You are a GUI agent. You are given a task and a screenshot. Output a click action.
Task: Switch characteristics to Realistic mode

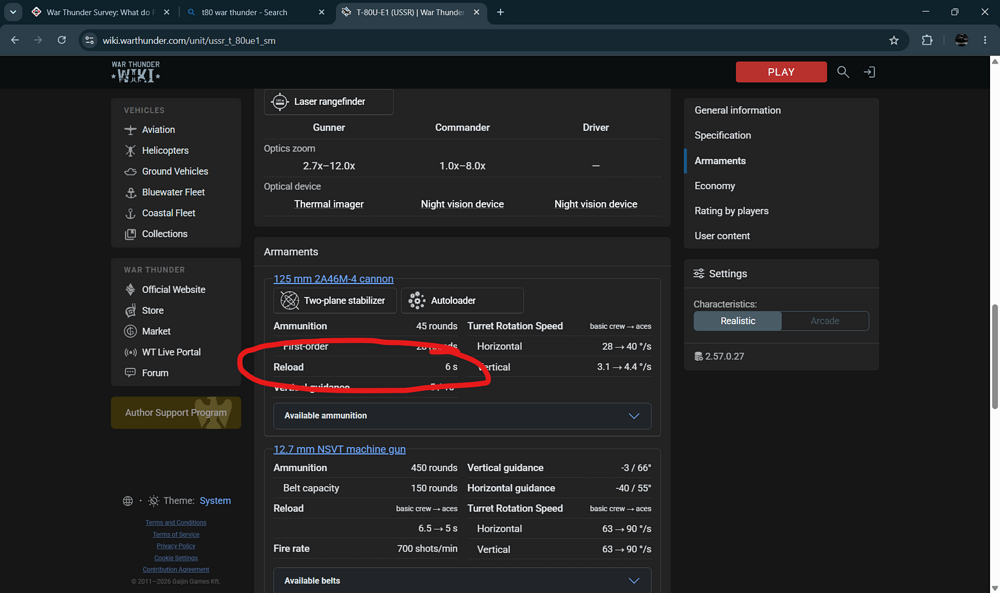(737, 321)
